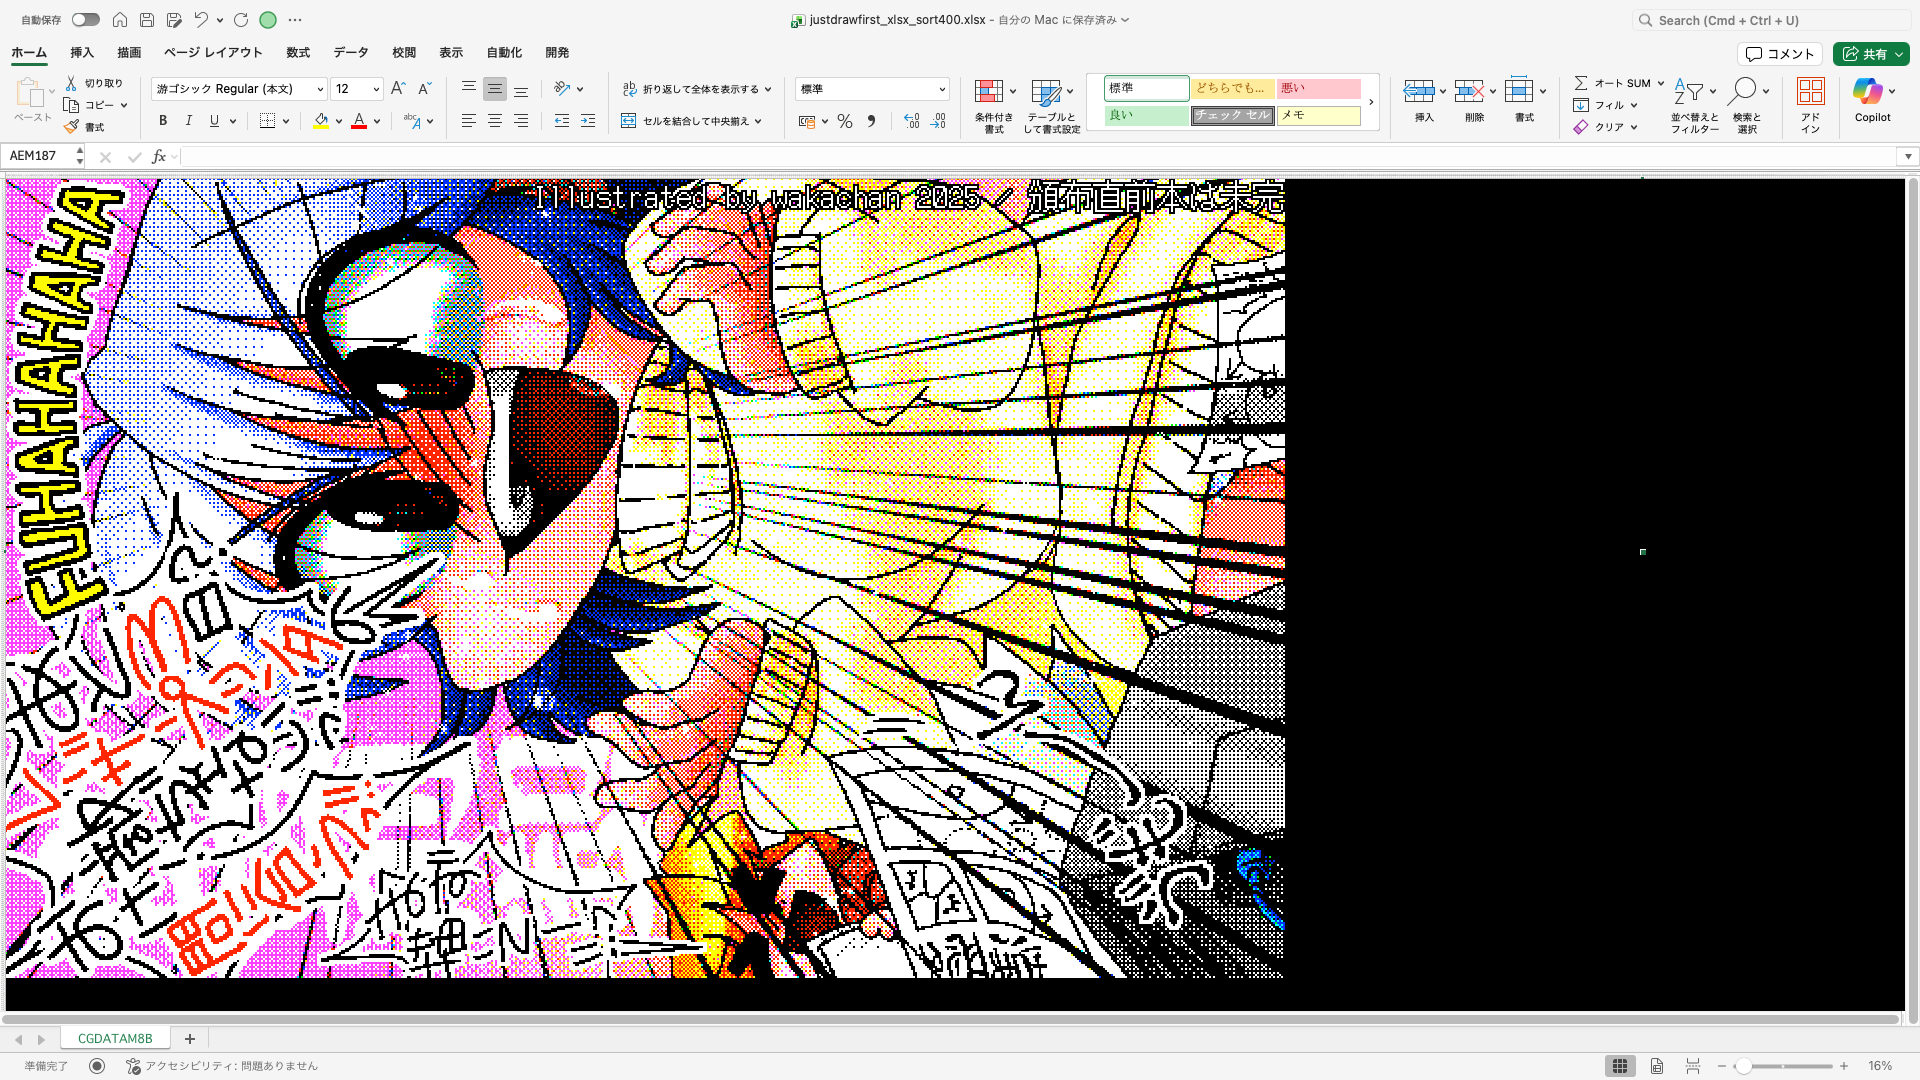The height and width of the screenshot is (1080, 1920).
Task: Click the percent style icon
Action: pos(845,121)
